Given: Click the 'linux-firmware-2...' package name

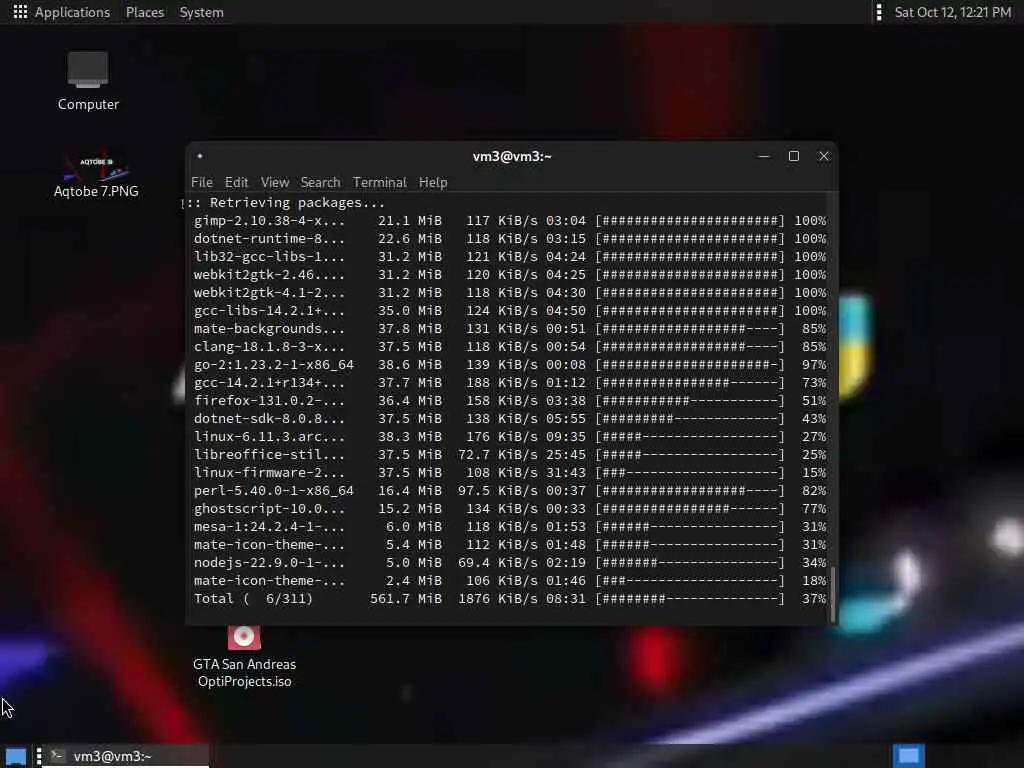Looking at the screenshot, I should click(x=269, y=473).
